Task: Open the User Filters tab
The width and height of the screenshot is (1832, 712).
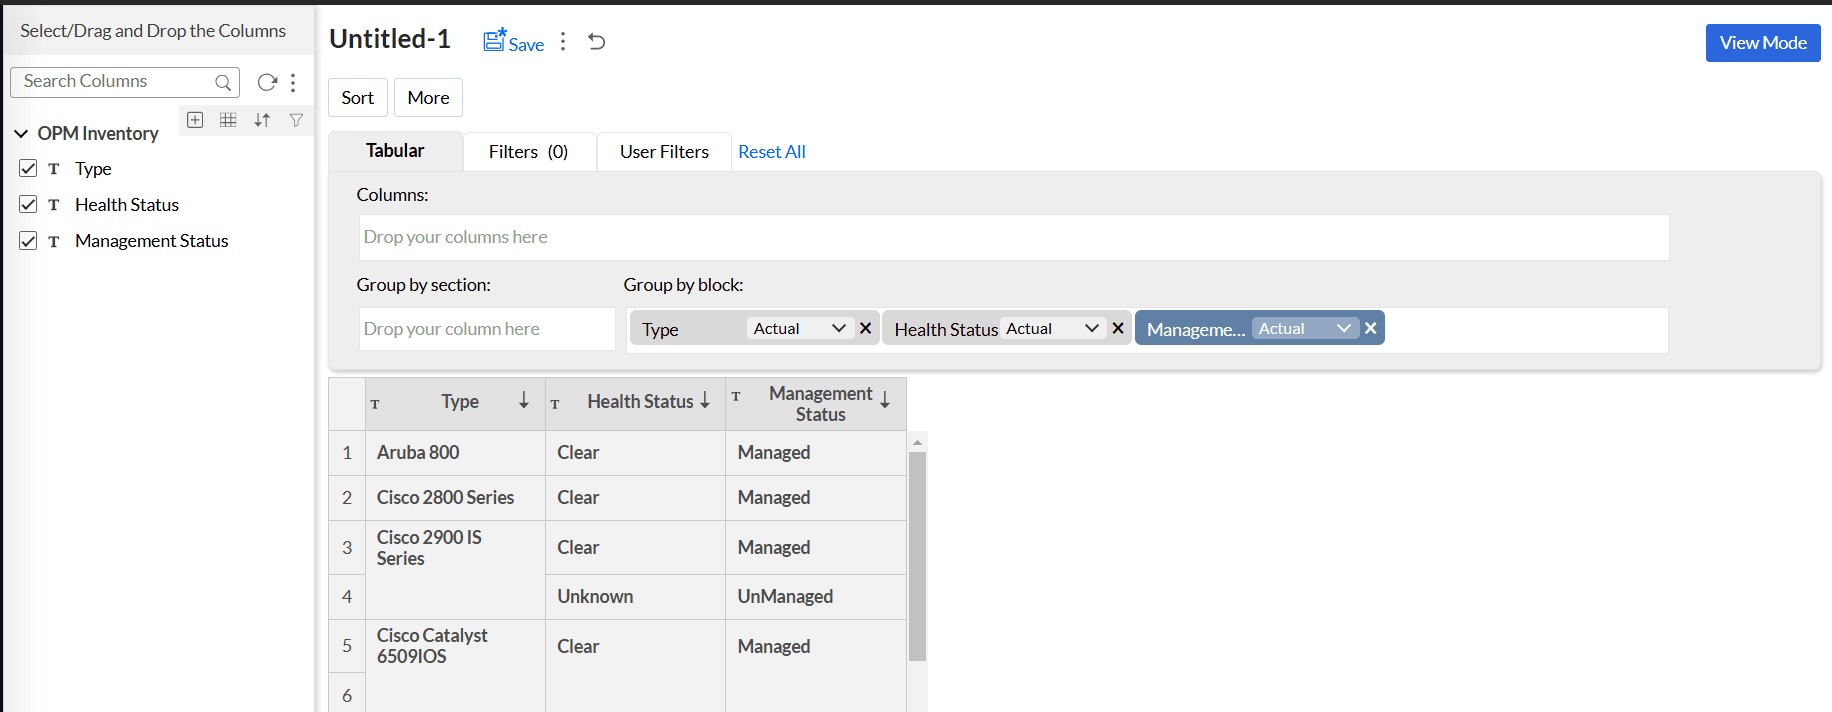Action: click(x=664, y=152)
